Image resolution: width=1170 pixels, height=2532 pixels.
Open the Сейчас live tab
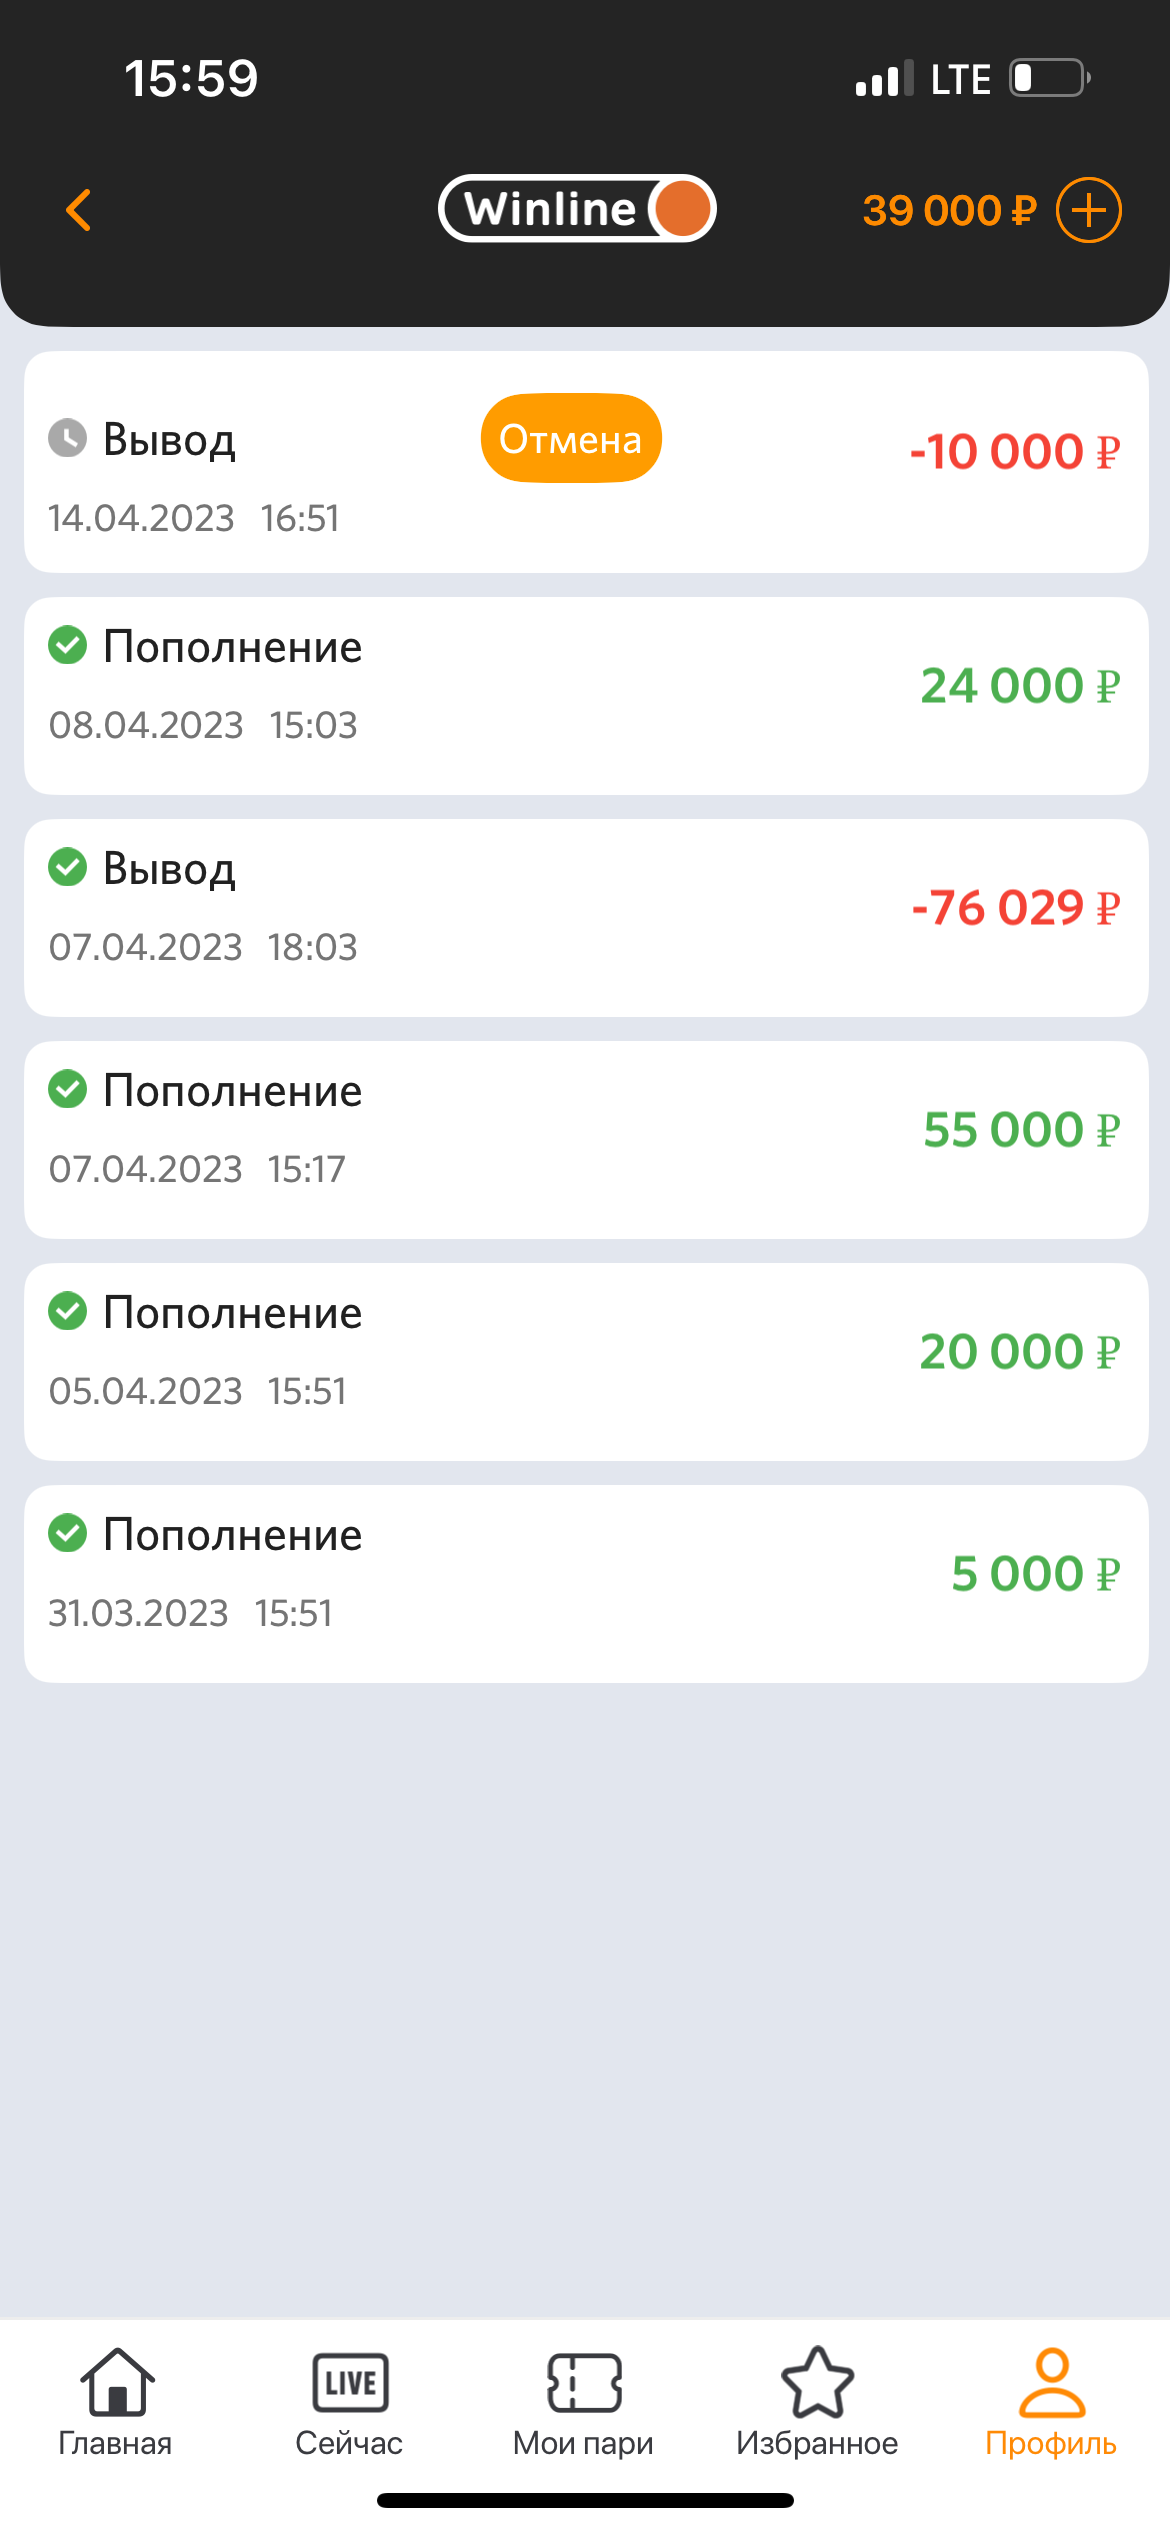(350, 2402)
